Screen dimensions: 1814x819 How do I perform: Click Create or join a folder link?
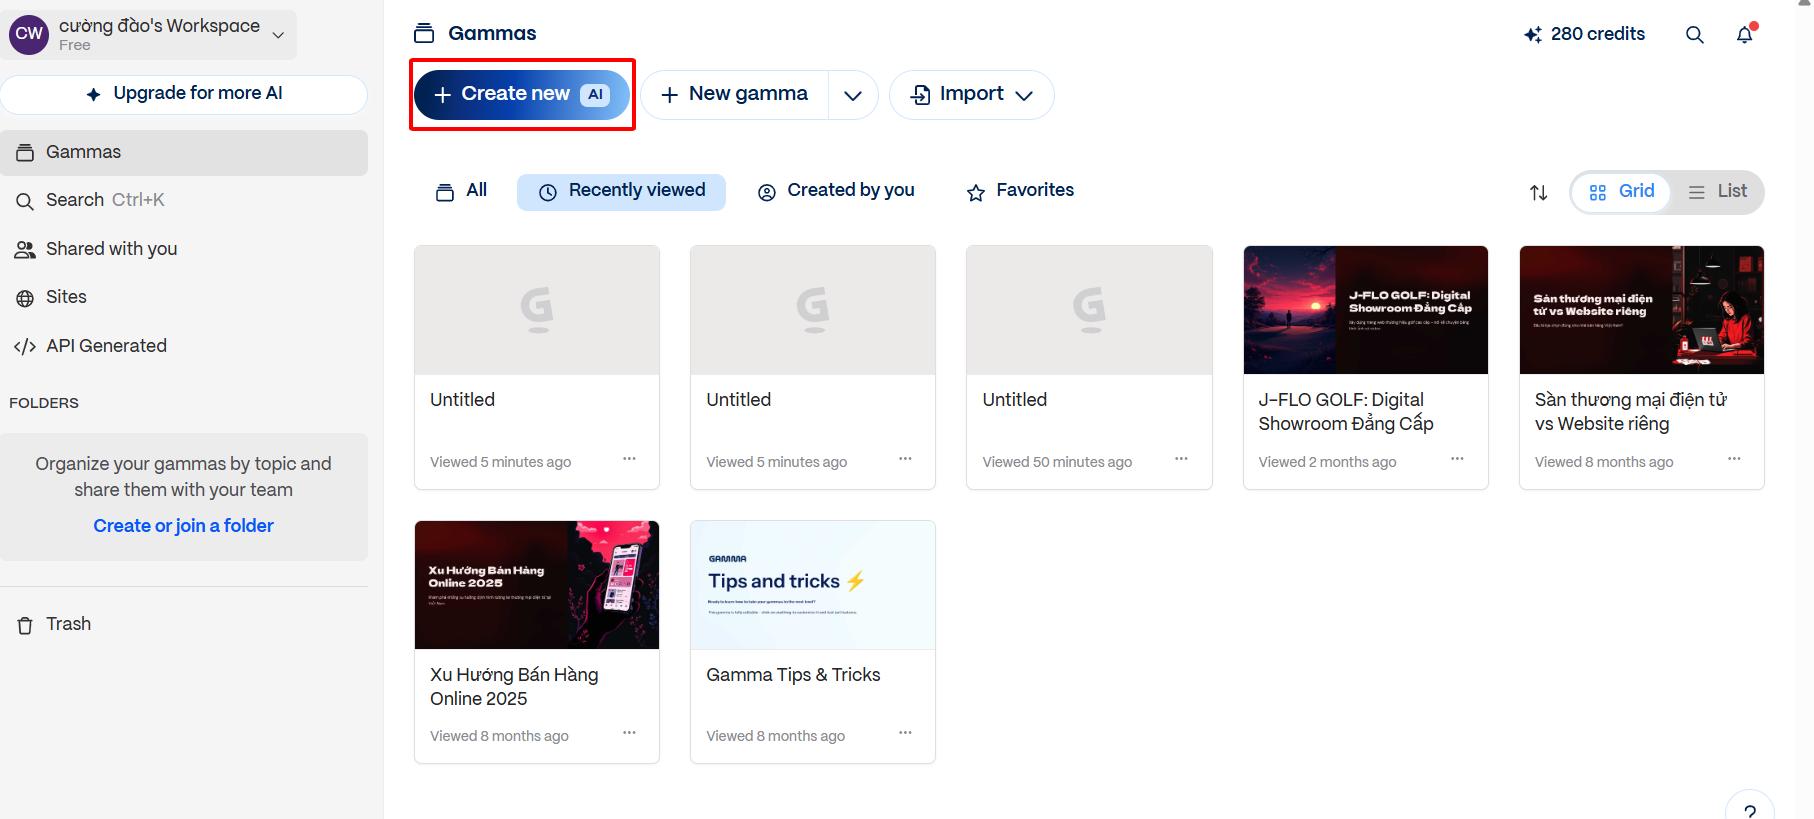[183, 526]
